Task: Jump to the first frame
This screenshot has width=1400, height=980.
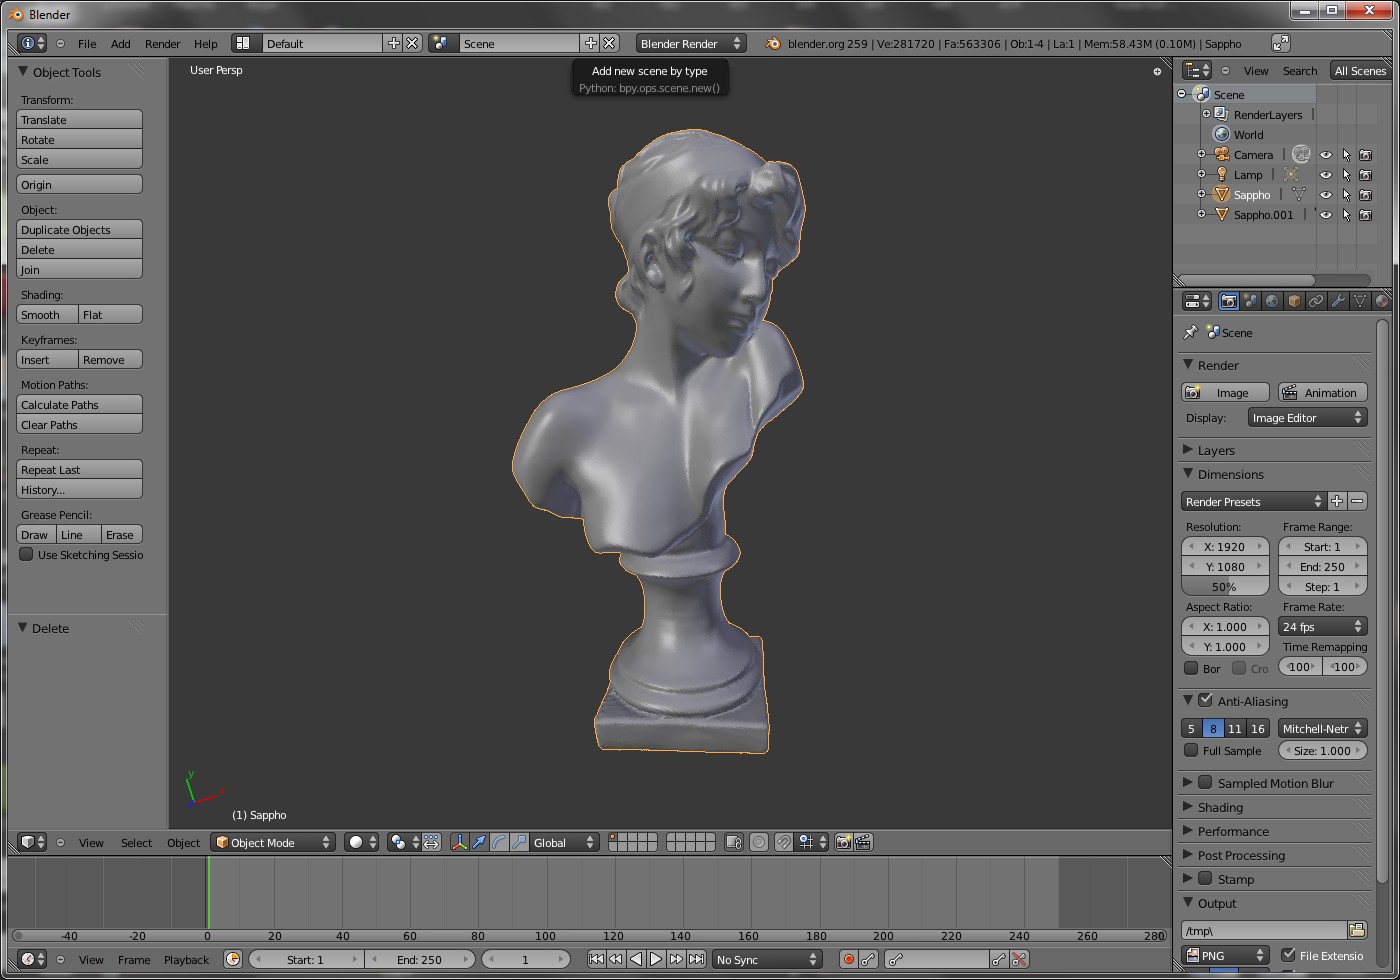Action: 596,959
